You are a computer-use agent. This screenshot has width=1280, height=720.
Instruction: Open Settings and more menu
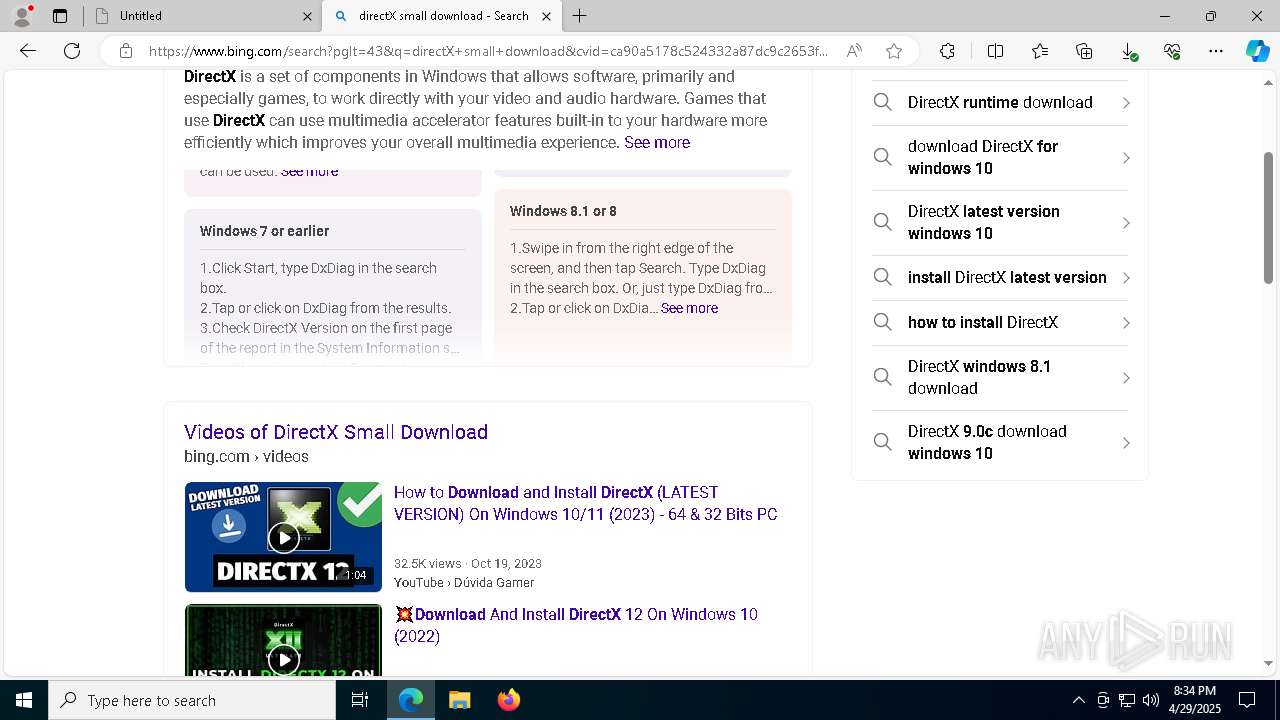pos(1216,51)
